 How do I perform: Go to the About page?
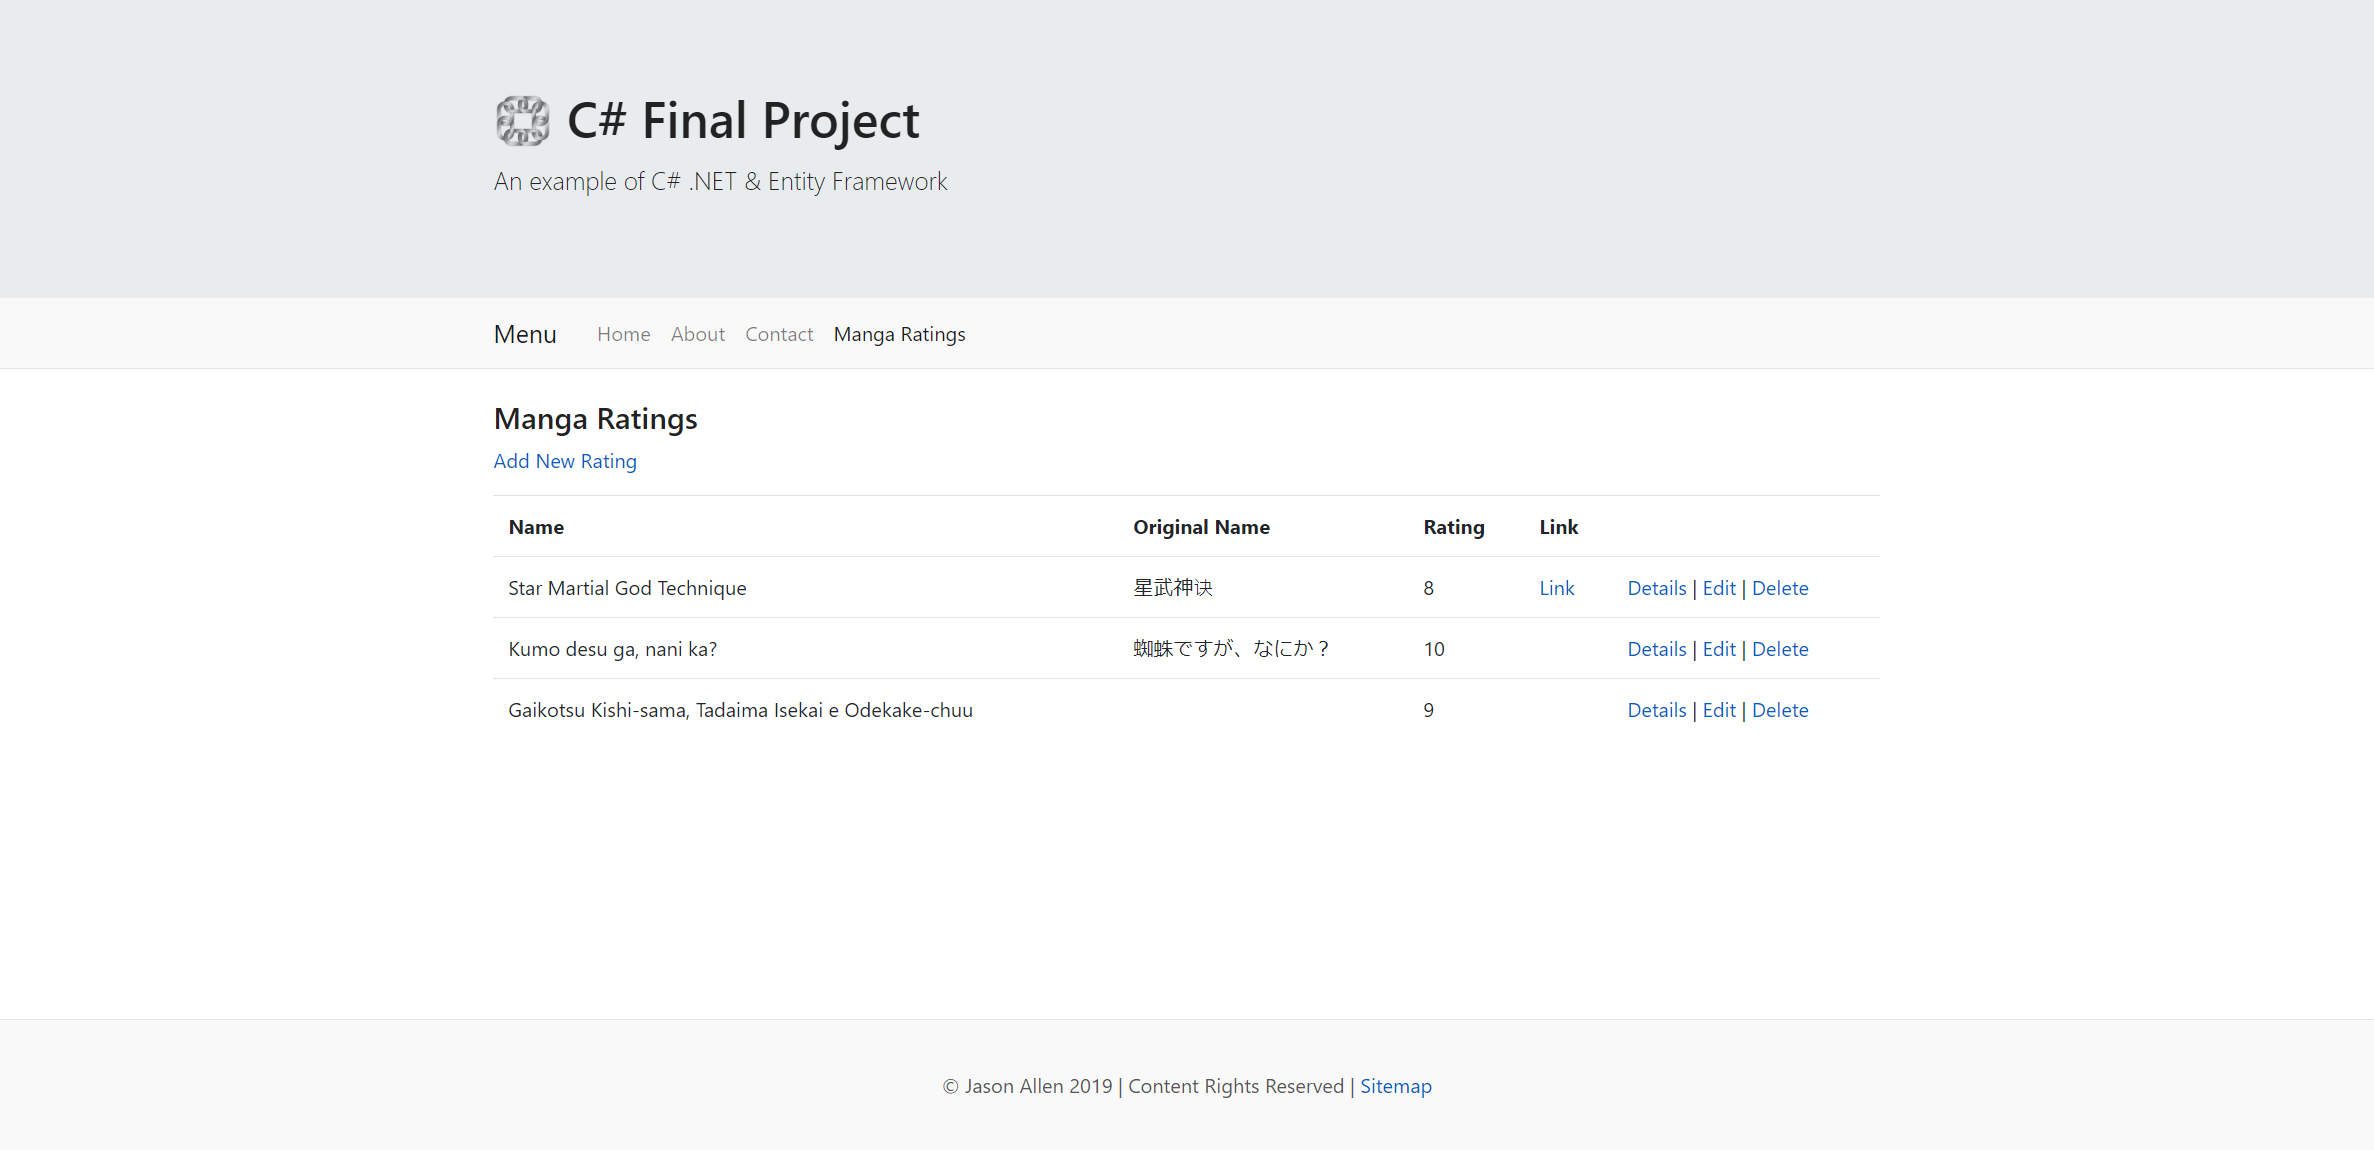[697, 334]
